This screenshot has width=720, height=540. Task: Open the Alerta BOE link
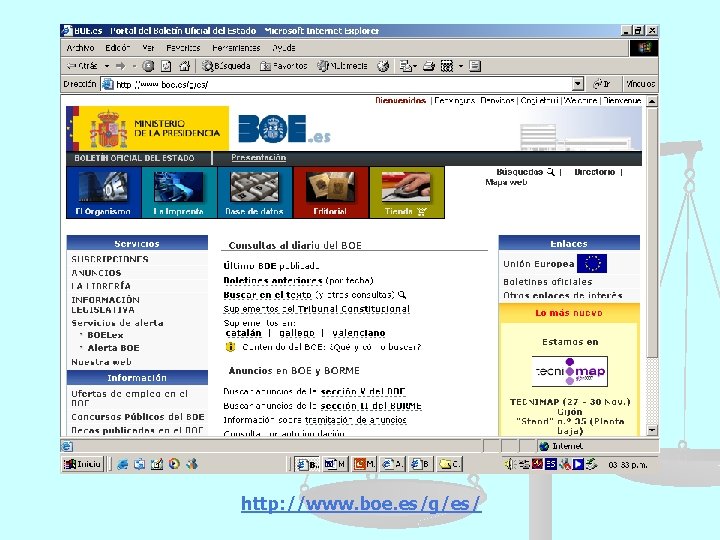[113, 348]
